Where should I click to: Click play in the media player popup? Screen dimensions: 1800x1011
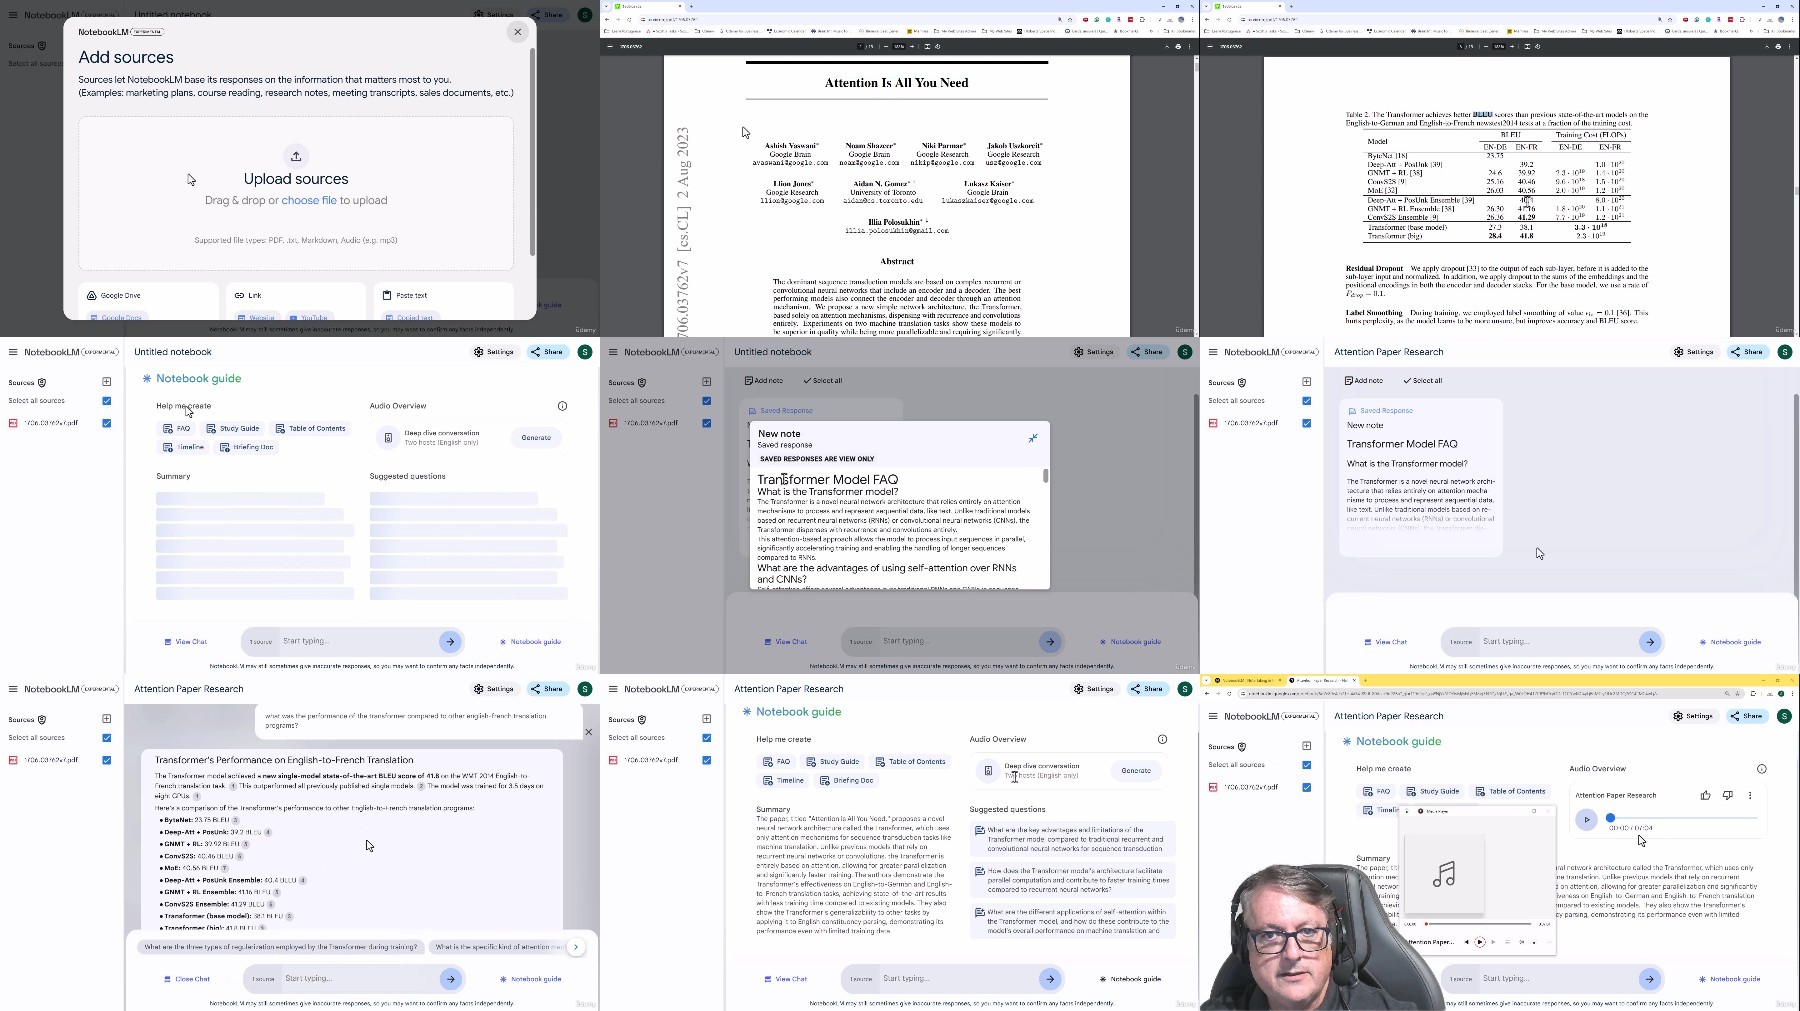click(x=1480, y=942)
